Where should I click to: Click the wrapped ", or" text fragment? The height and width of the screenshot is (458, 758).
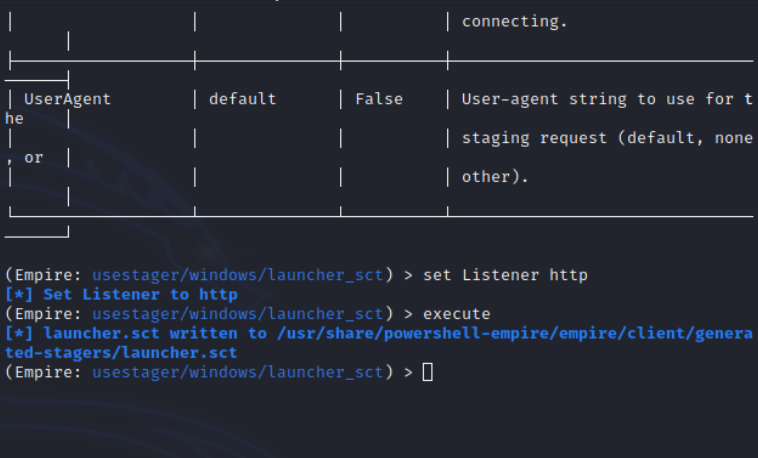tap(26, 157)
